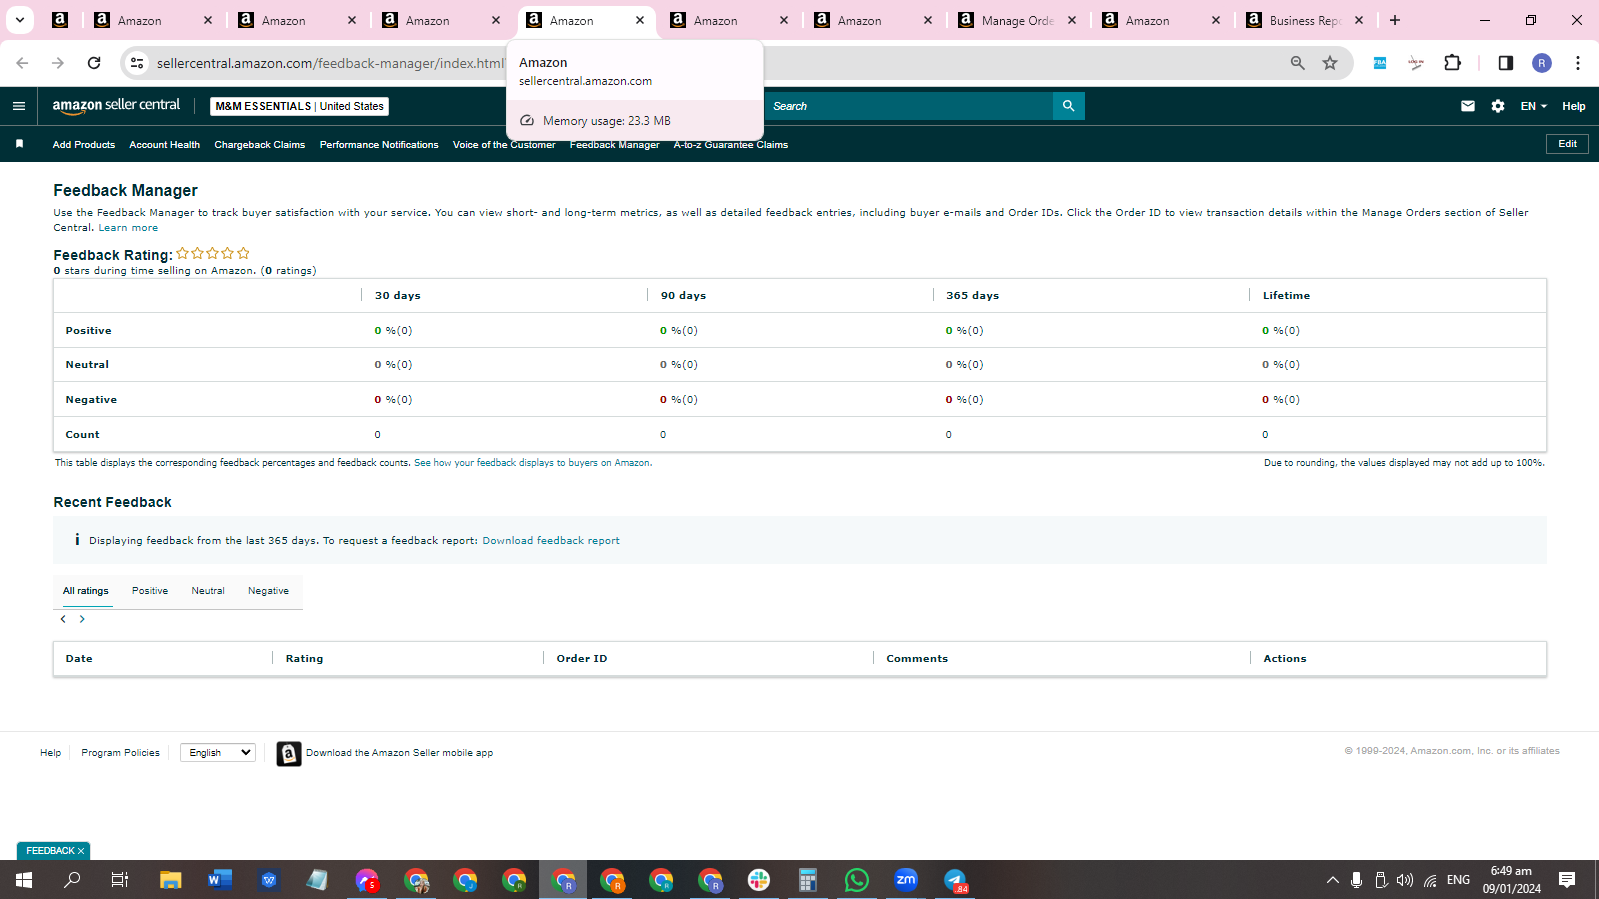
Task: Expand the EN language dropdown
Action: click(x=1534, y=106)
